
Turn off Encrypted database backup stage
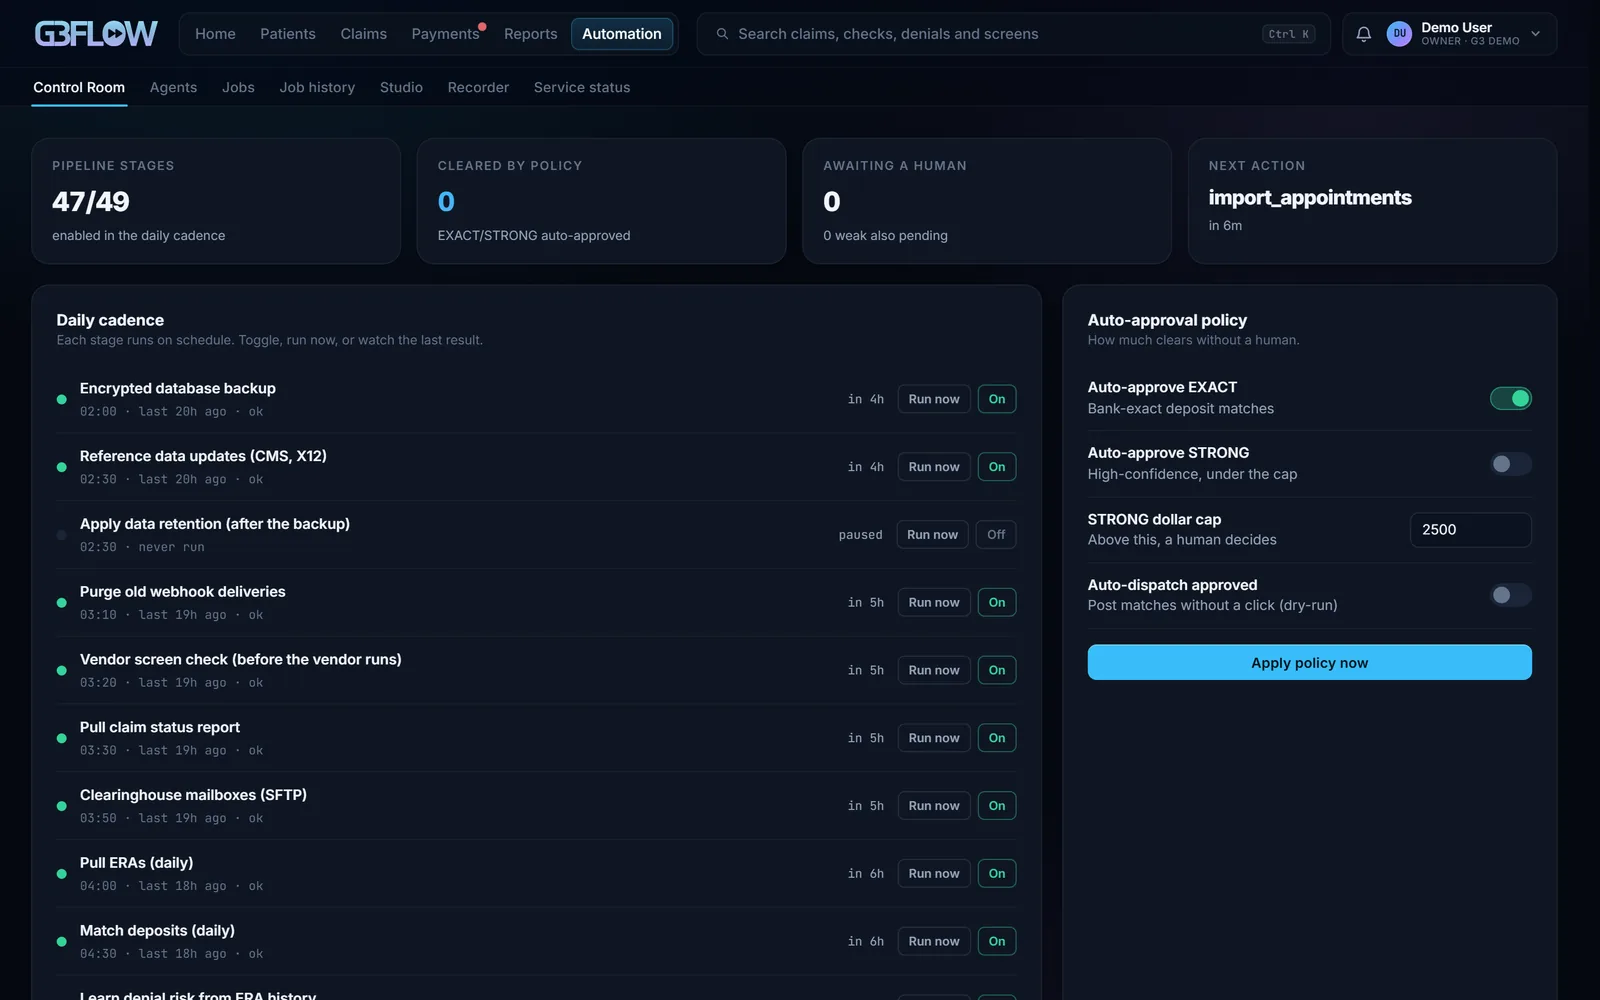997,399
